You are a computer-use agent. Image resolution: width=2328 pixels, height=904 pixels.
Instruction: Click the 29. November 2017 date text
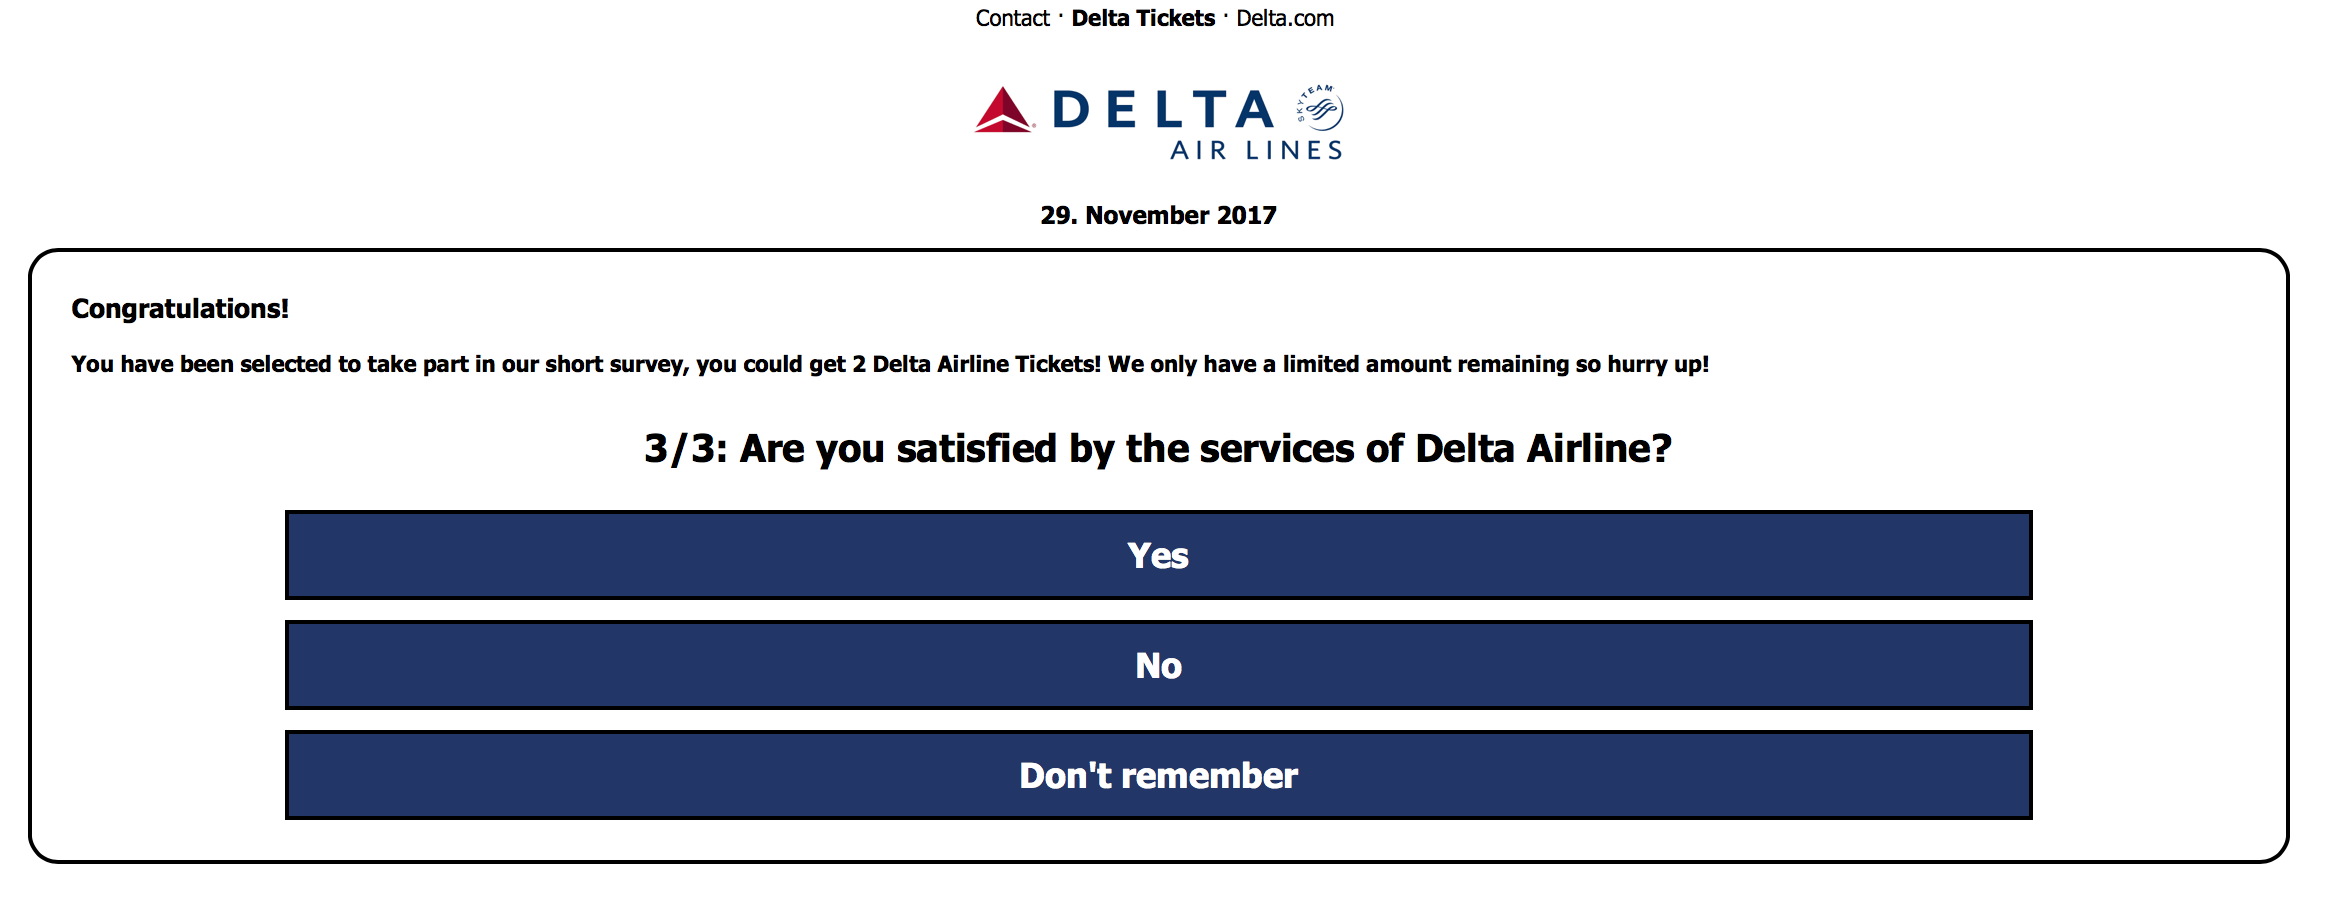click(x=1158, y=214)
